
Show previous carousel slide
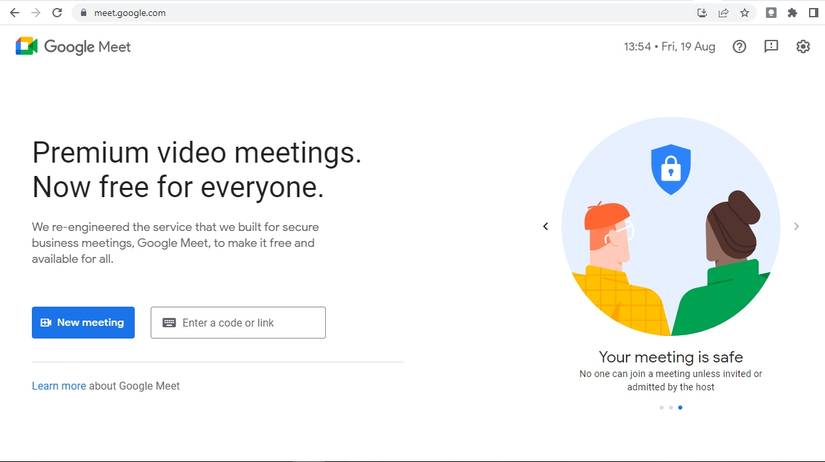pos(546,226)
